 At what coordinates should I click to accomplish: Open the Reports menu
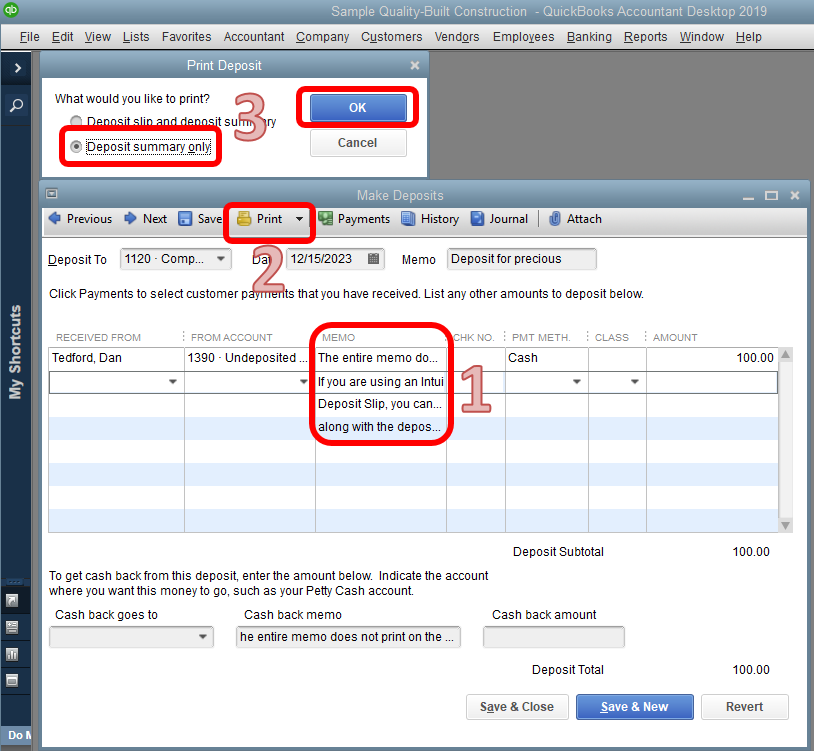(645, 37)
